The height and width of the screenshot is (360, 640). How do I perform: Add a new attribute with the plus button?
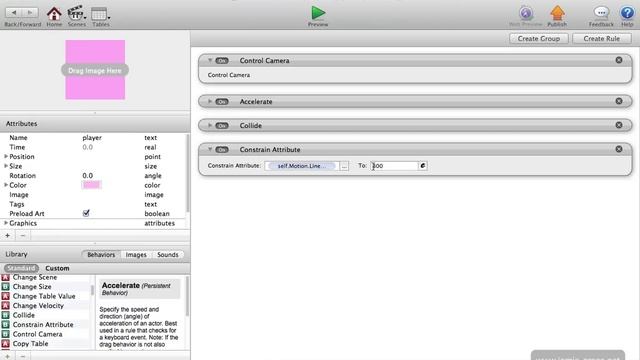pyautogui.click(x=7, y=236)
